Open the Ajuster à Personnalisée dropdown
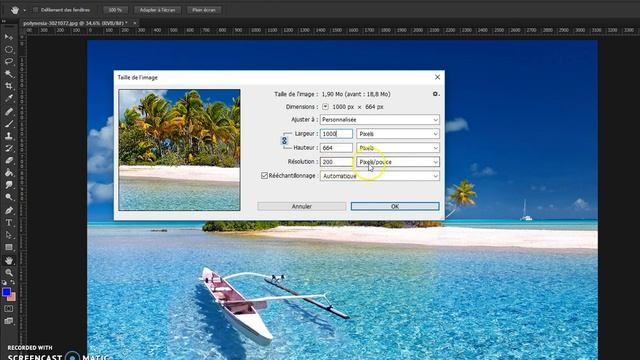This screenshot has height=360, width=640. coord(380,120)
